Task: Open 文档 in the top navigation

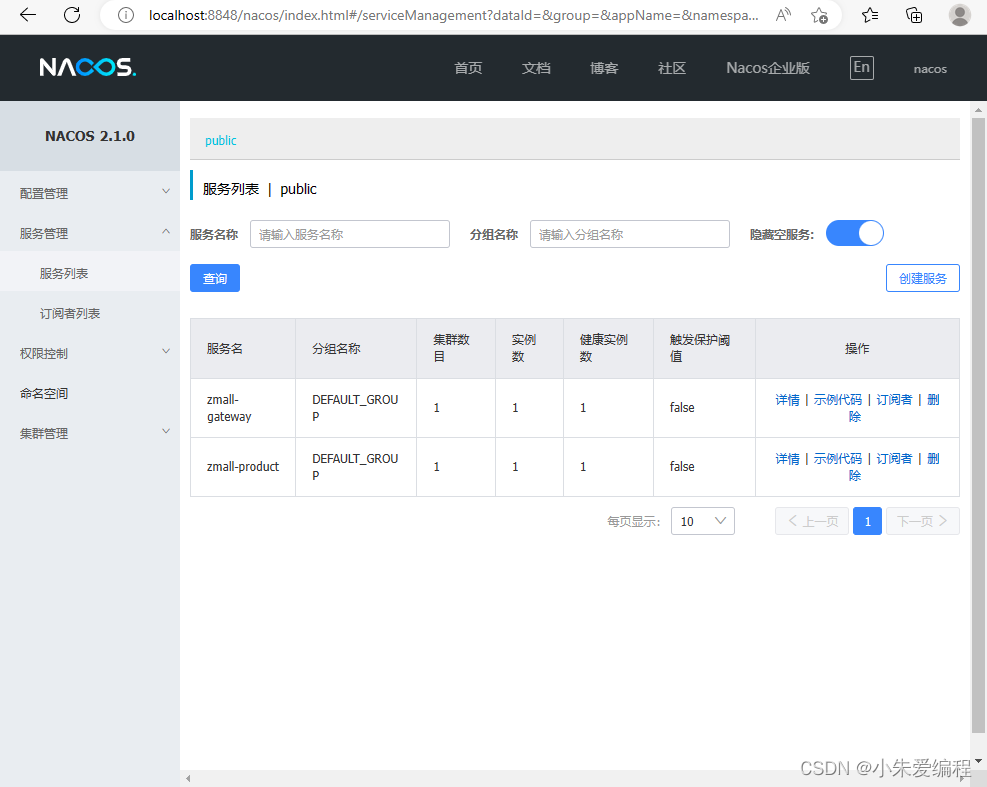Action: point(536,68)
